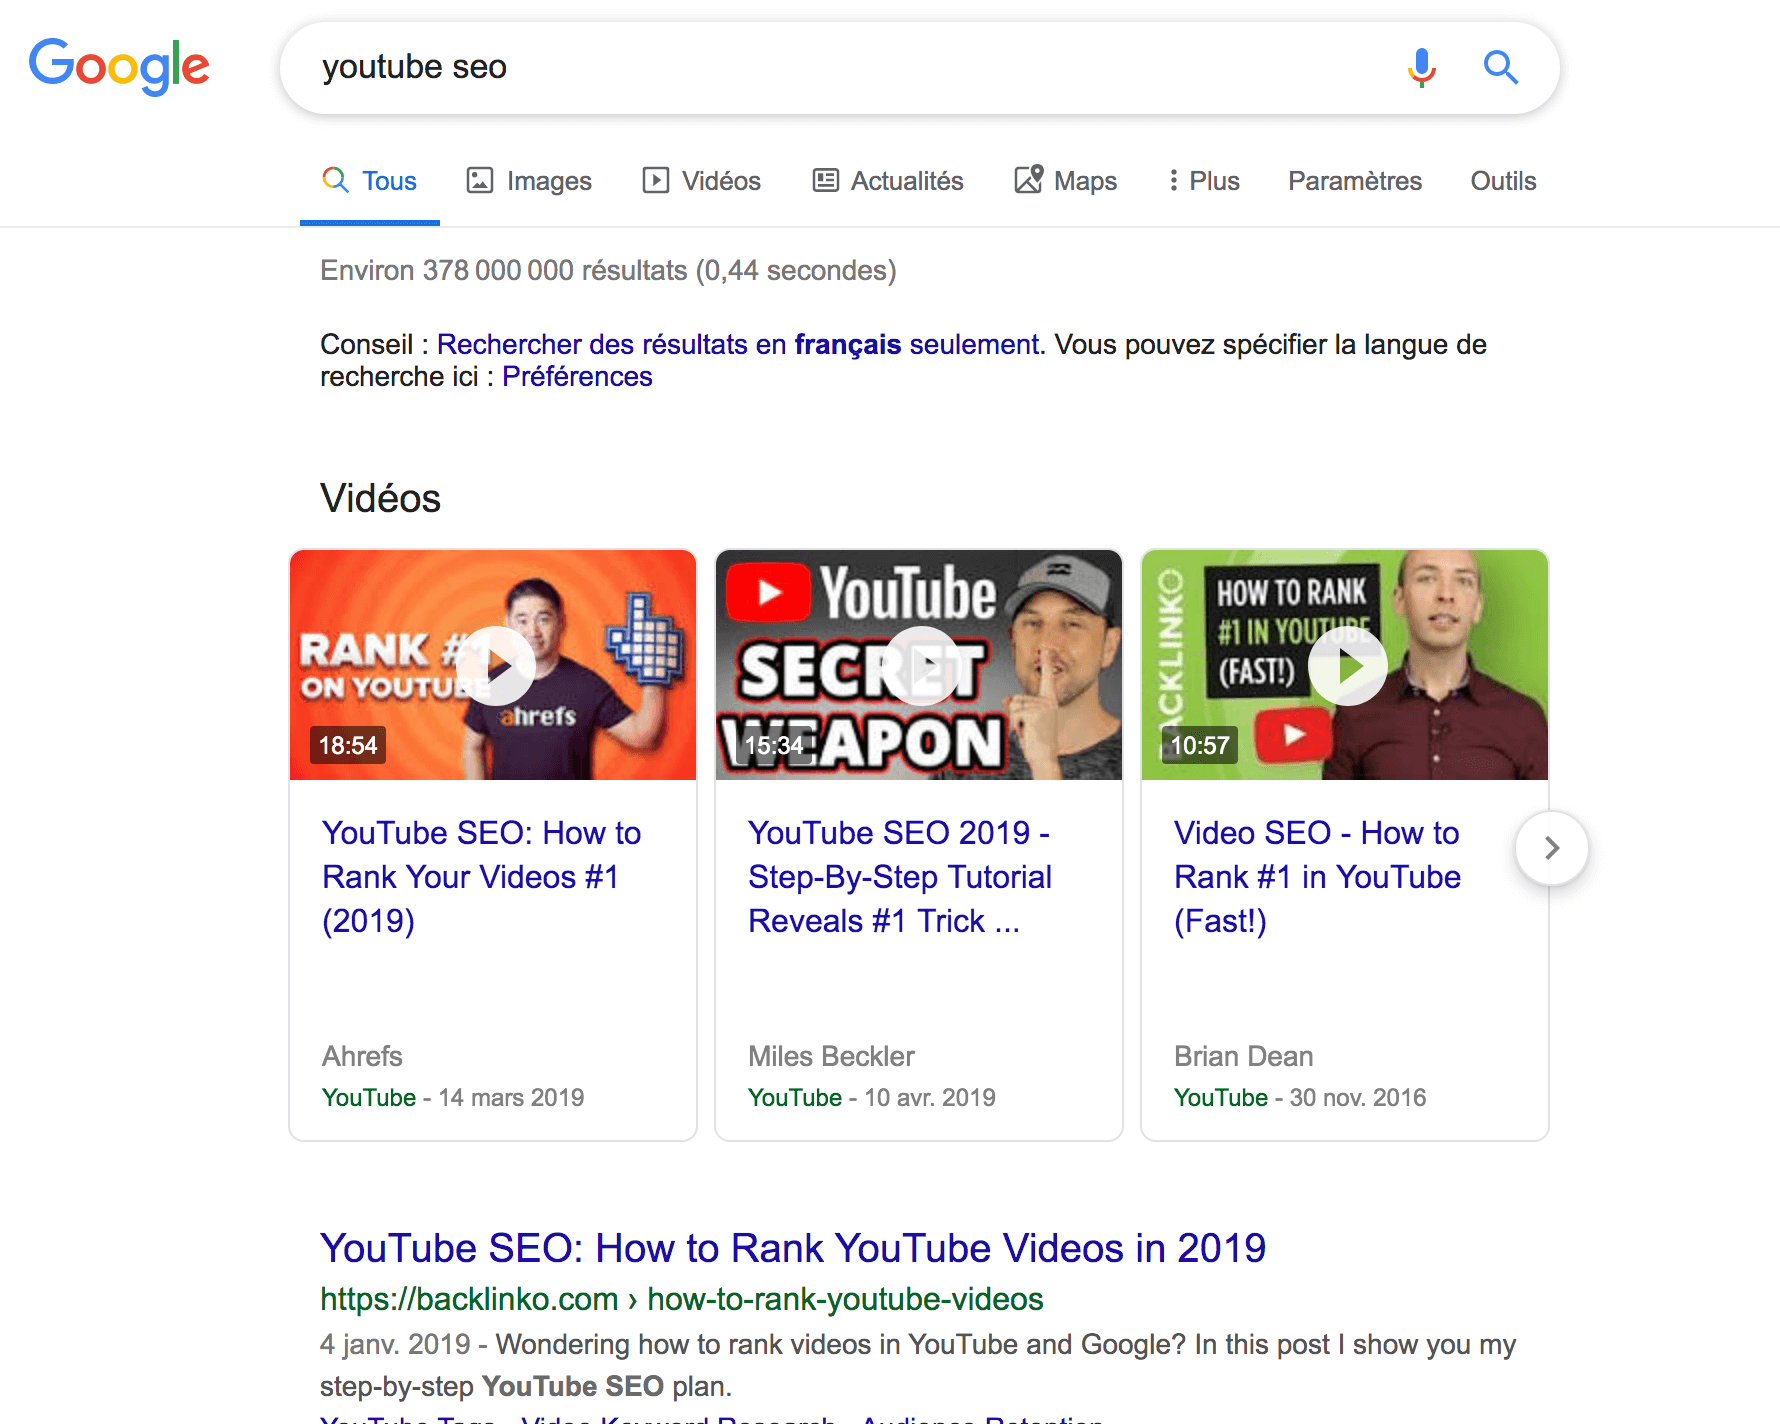Expand the Plus menu
Screen dimensions: 1780x1424
point(1204,181)
